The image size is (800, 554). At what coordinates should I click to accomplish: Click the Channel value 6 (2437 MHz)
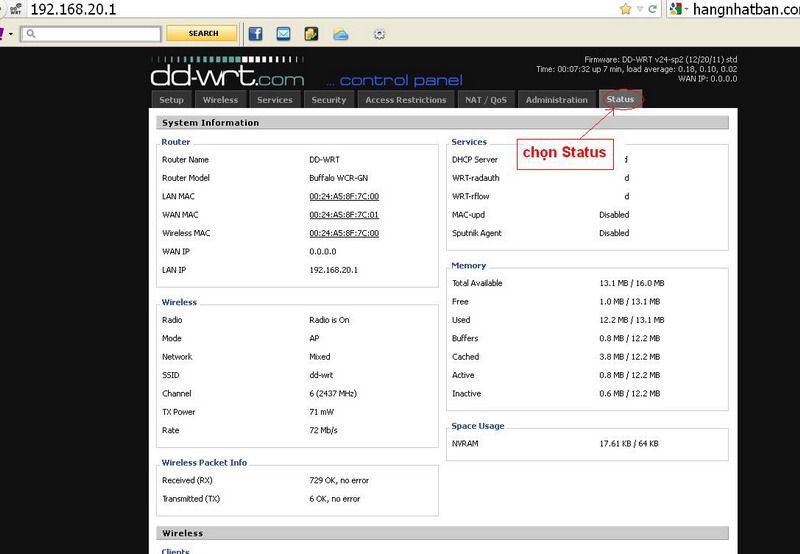[x=333, y=393]
